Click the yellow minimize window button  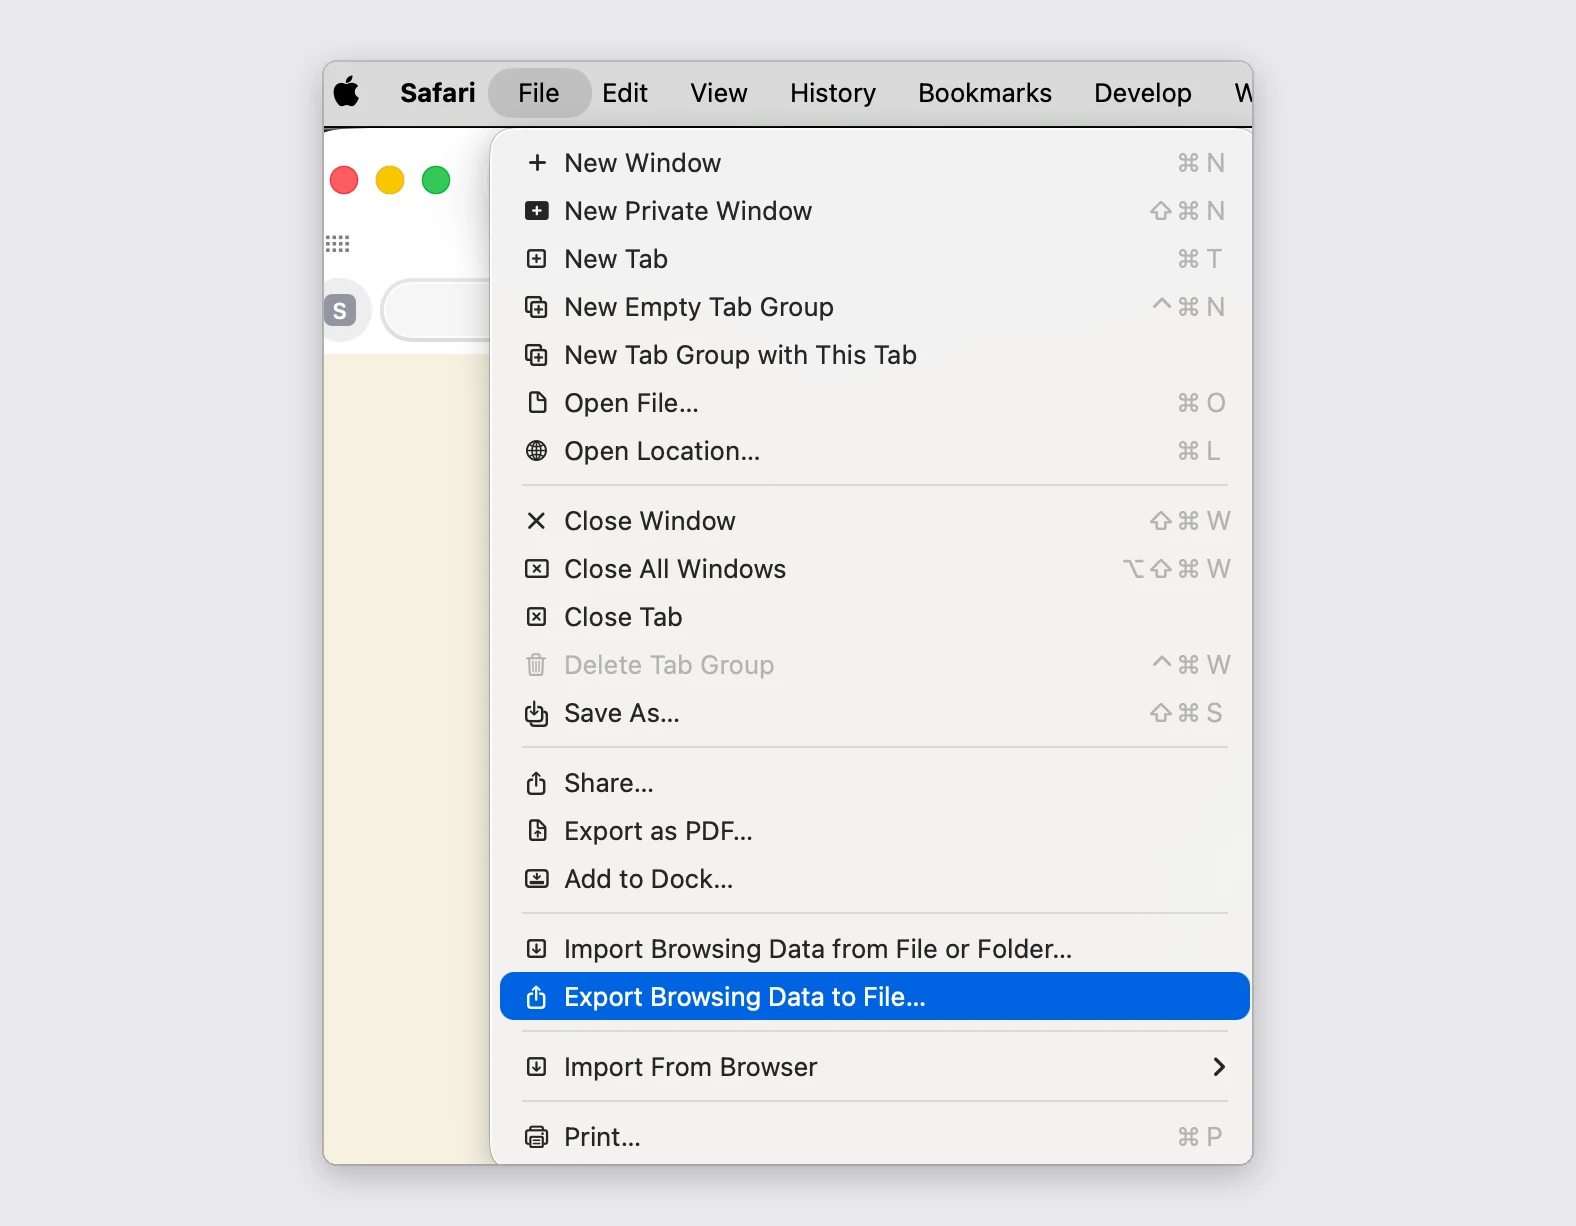[x=390, y=180]
